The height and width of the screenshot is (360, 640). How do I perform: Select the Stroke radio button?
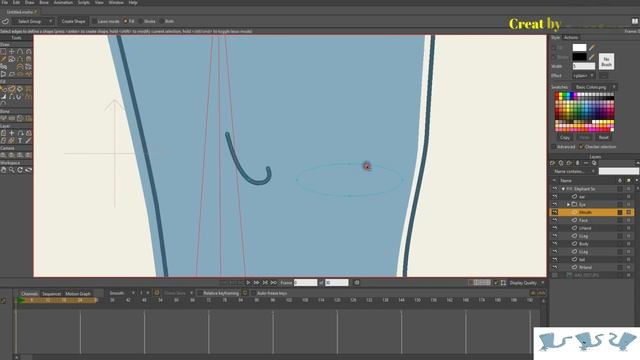pos(141,21)
